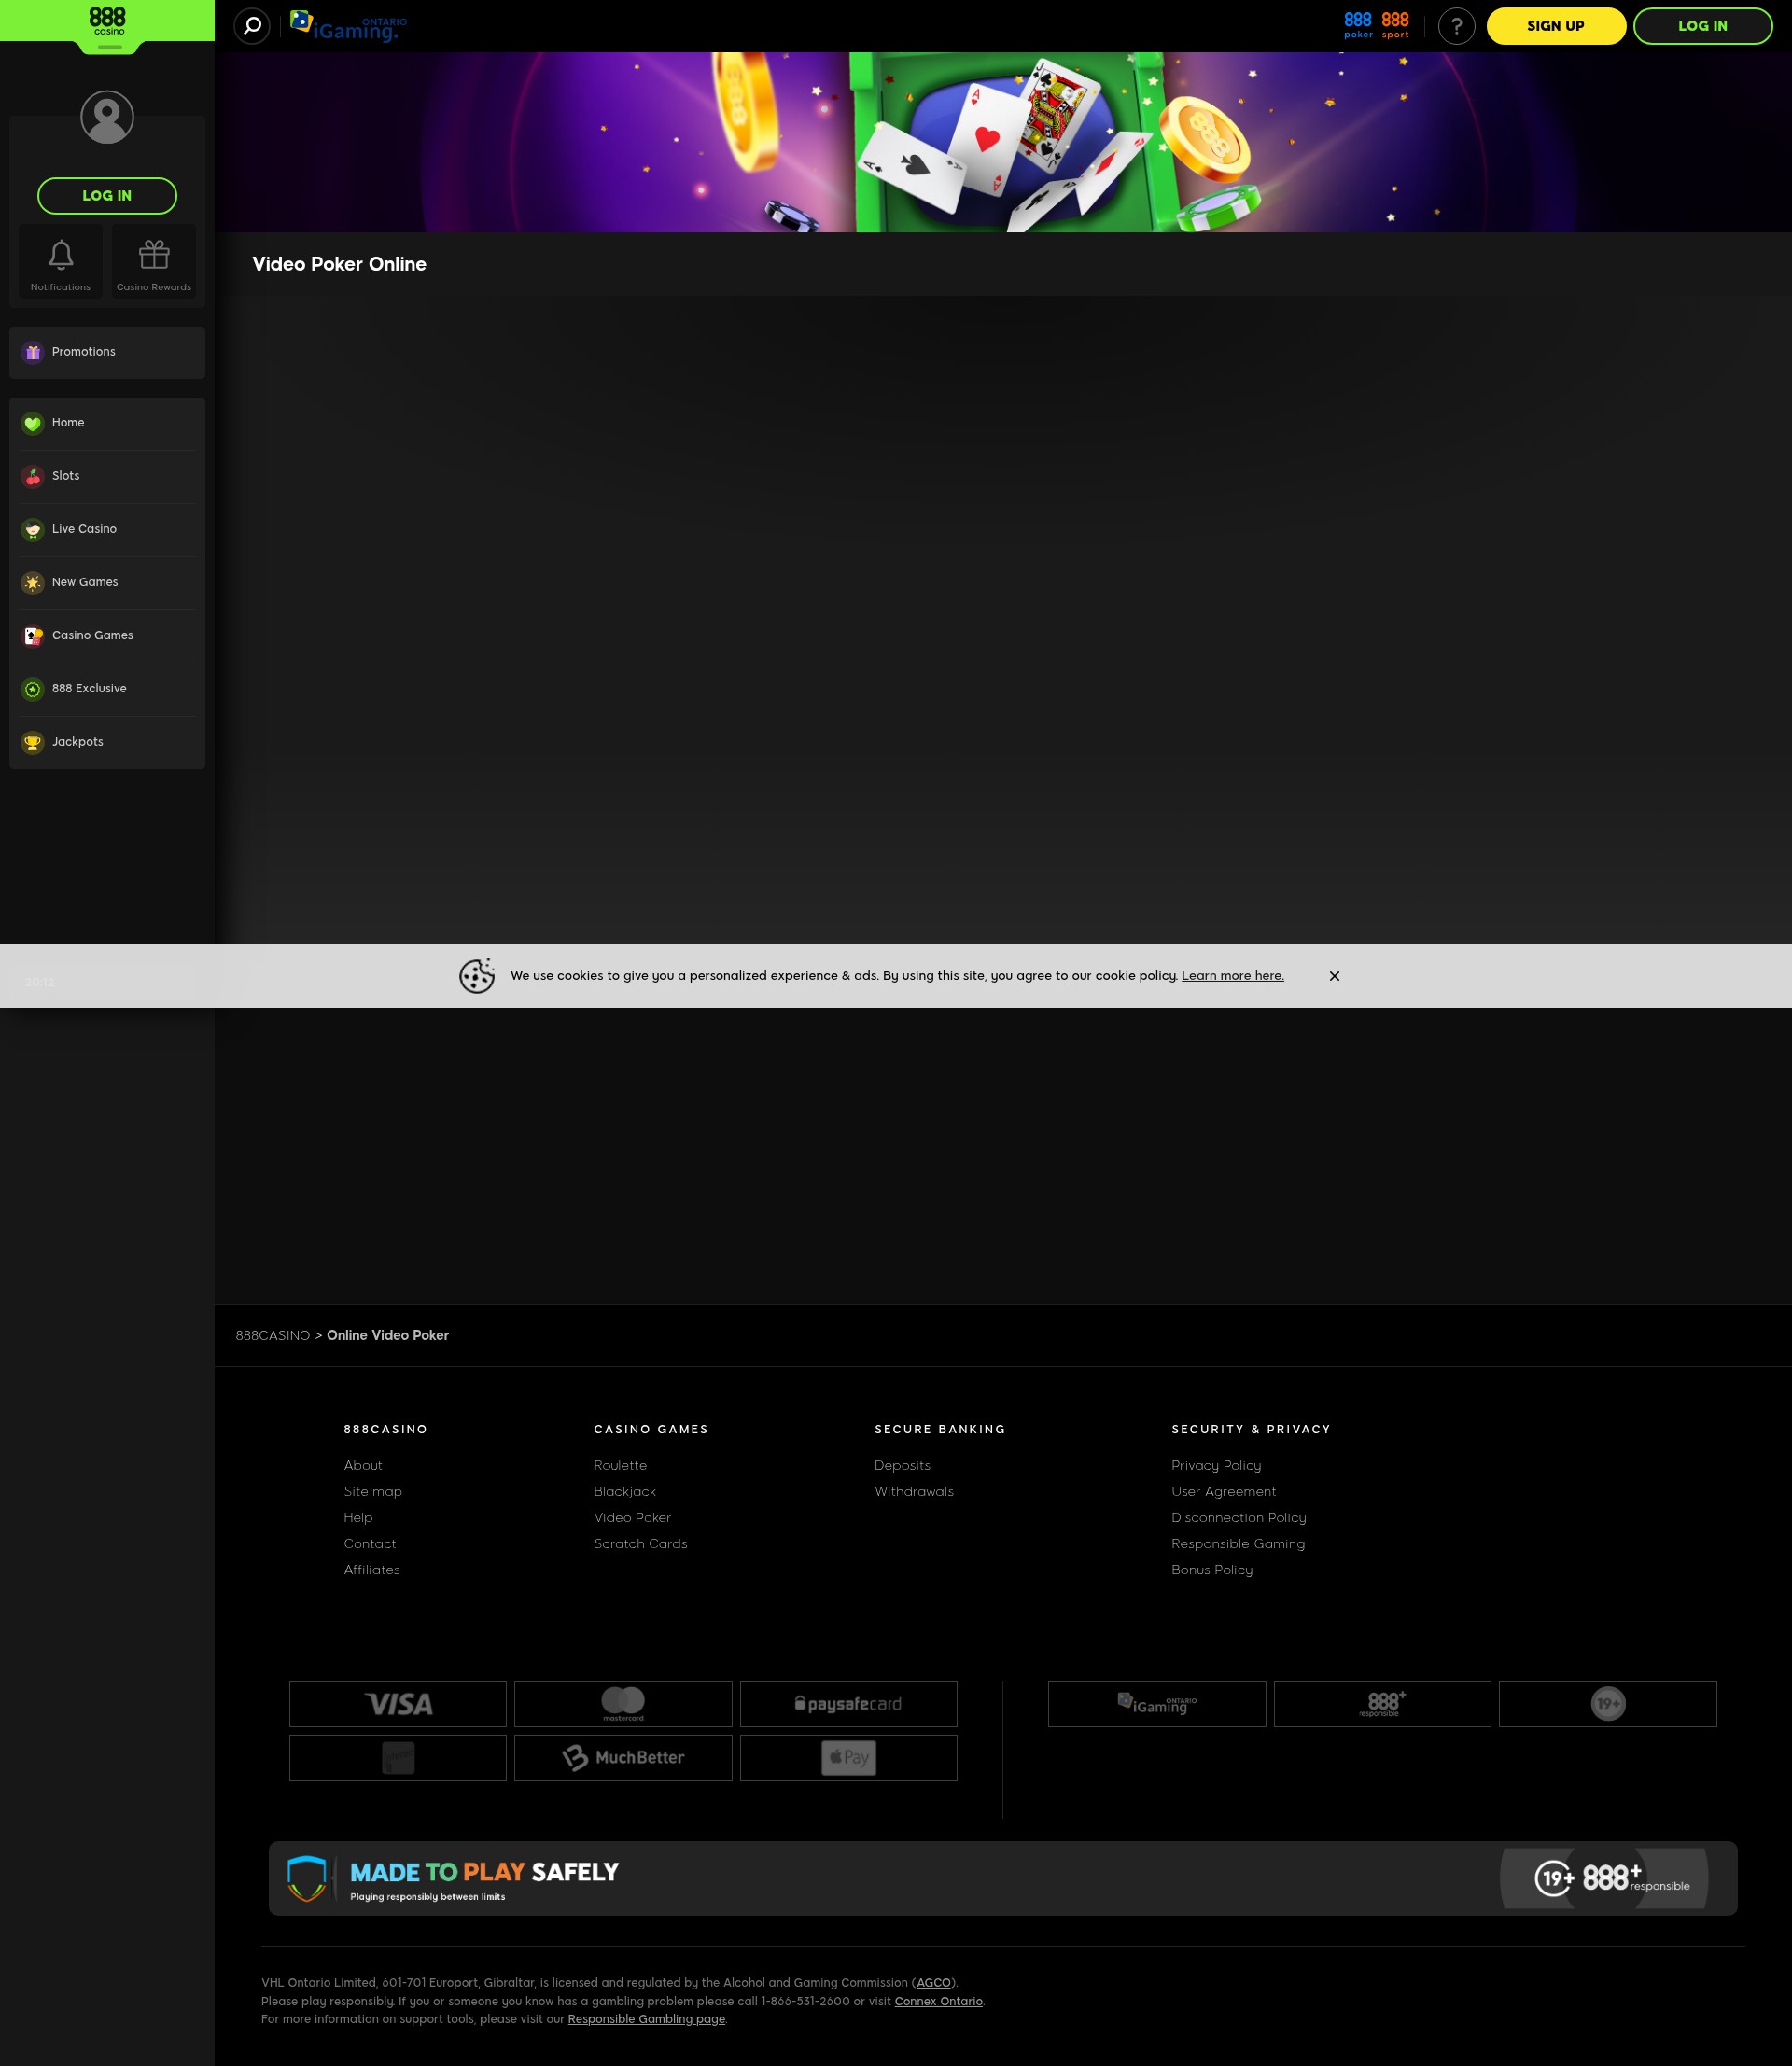Follow the AGCO link in legal text
Image resolution: width=1792 pixels, height=2066 pixels.
coord(934,1982)
